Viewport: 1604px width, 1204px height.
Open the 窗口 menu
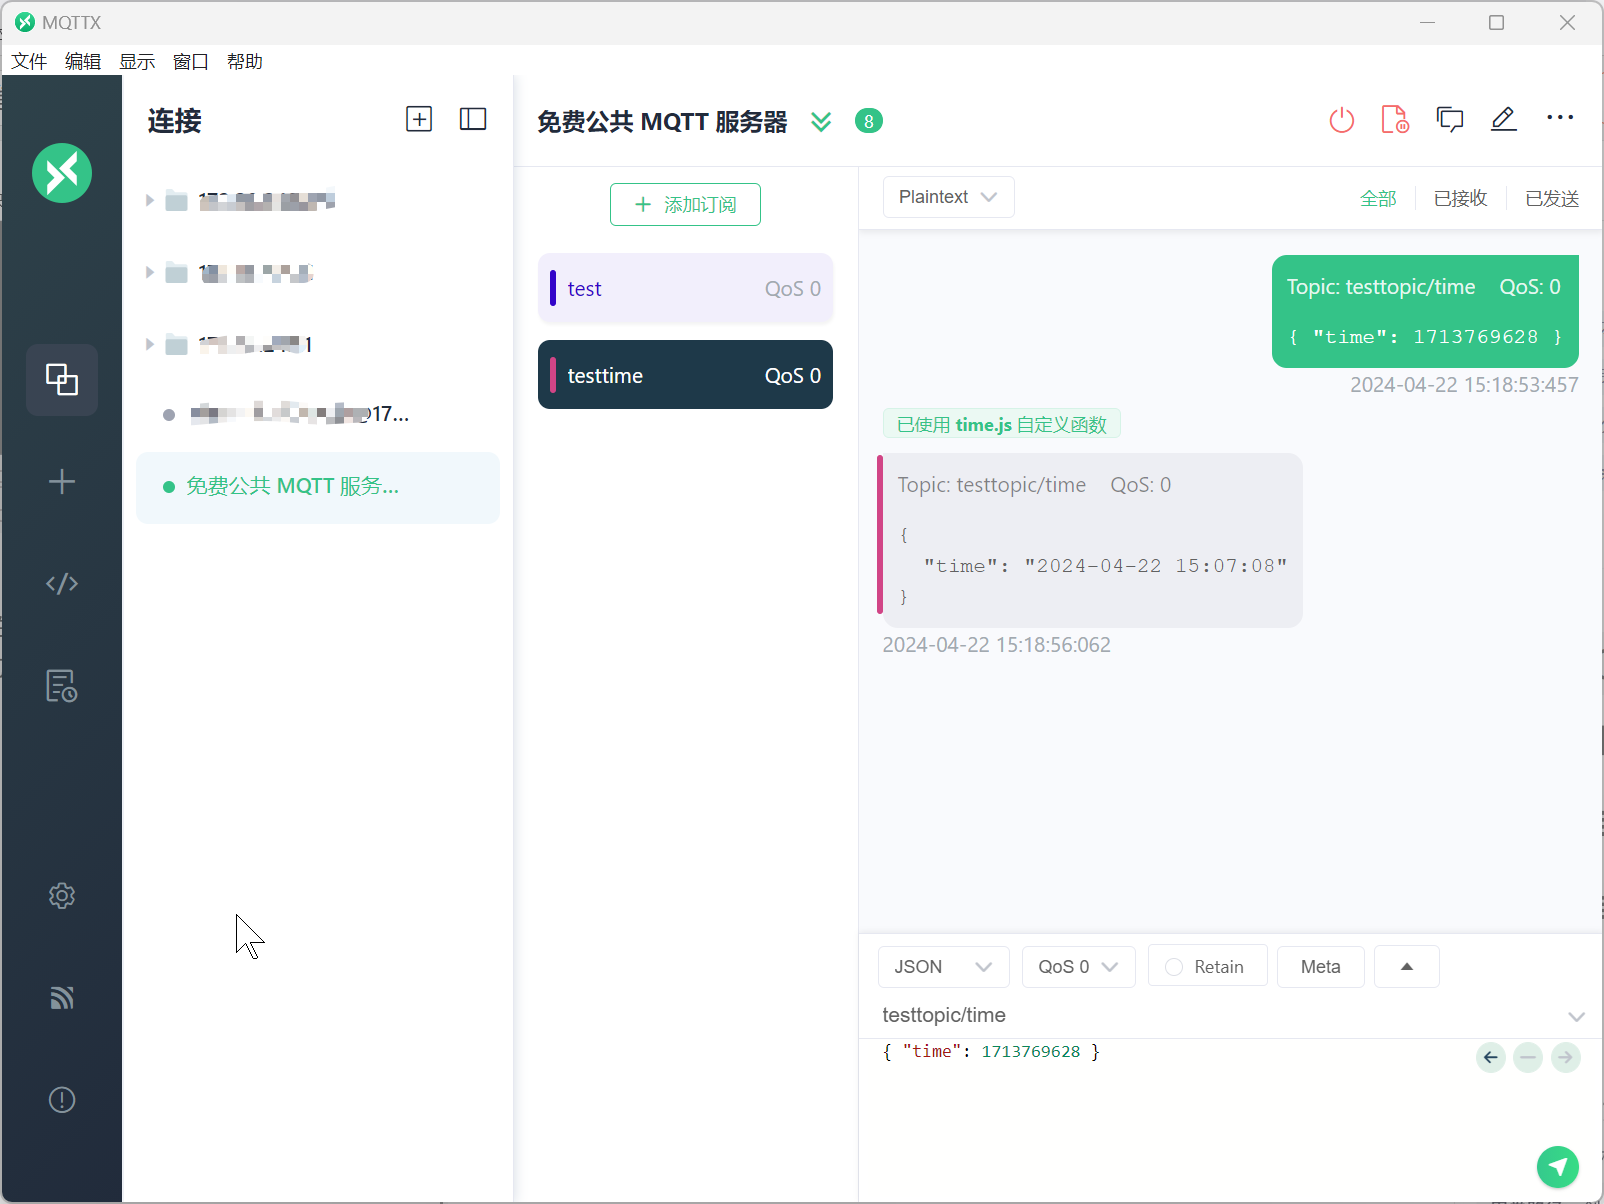191,62
